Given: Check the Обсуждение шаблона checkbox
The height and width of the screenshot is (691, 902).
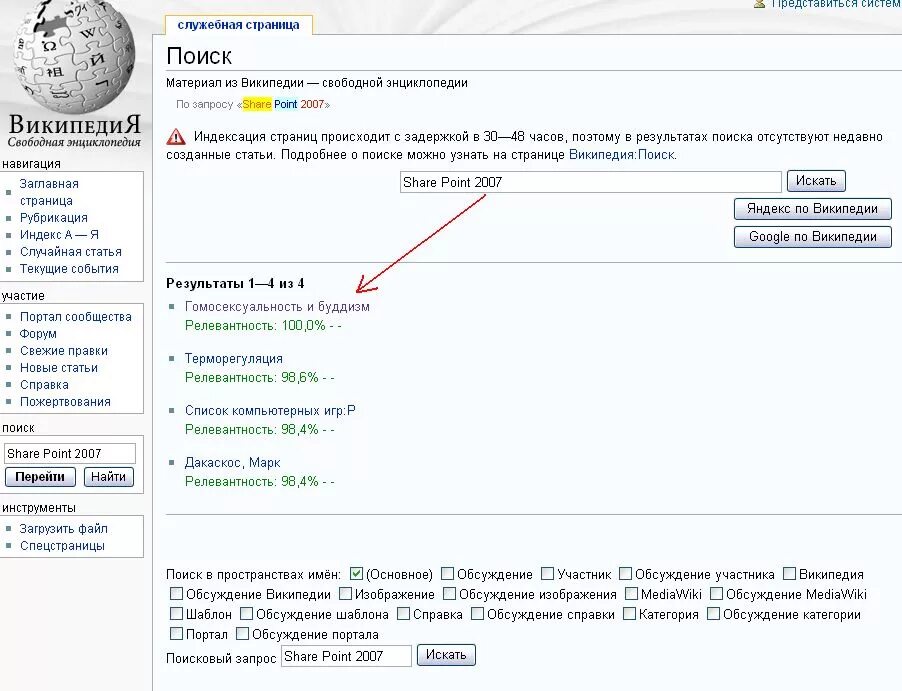Looking at the screenshot, I should (246, 613).
